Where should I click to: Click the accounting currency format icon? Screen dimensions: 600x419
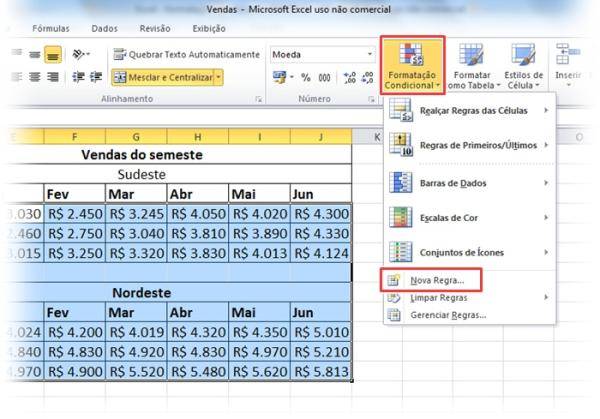tap(280, 78)
